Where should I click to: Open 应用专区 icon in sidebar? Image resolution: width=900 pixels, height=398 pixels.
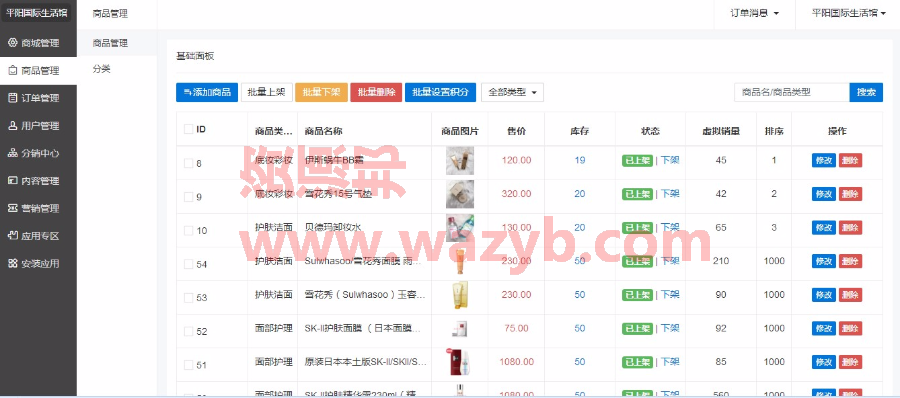click(x=13, y=236)
